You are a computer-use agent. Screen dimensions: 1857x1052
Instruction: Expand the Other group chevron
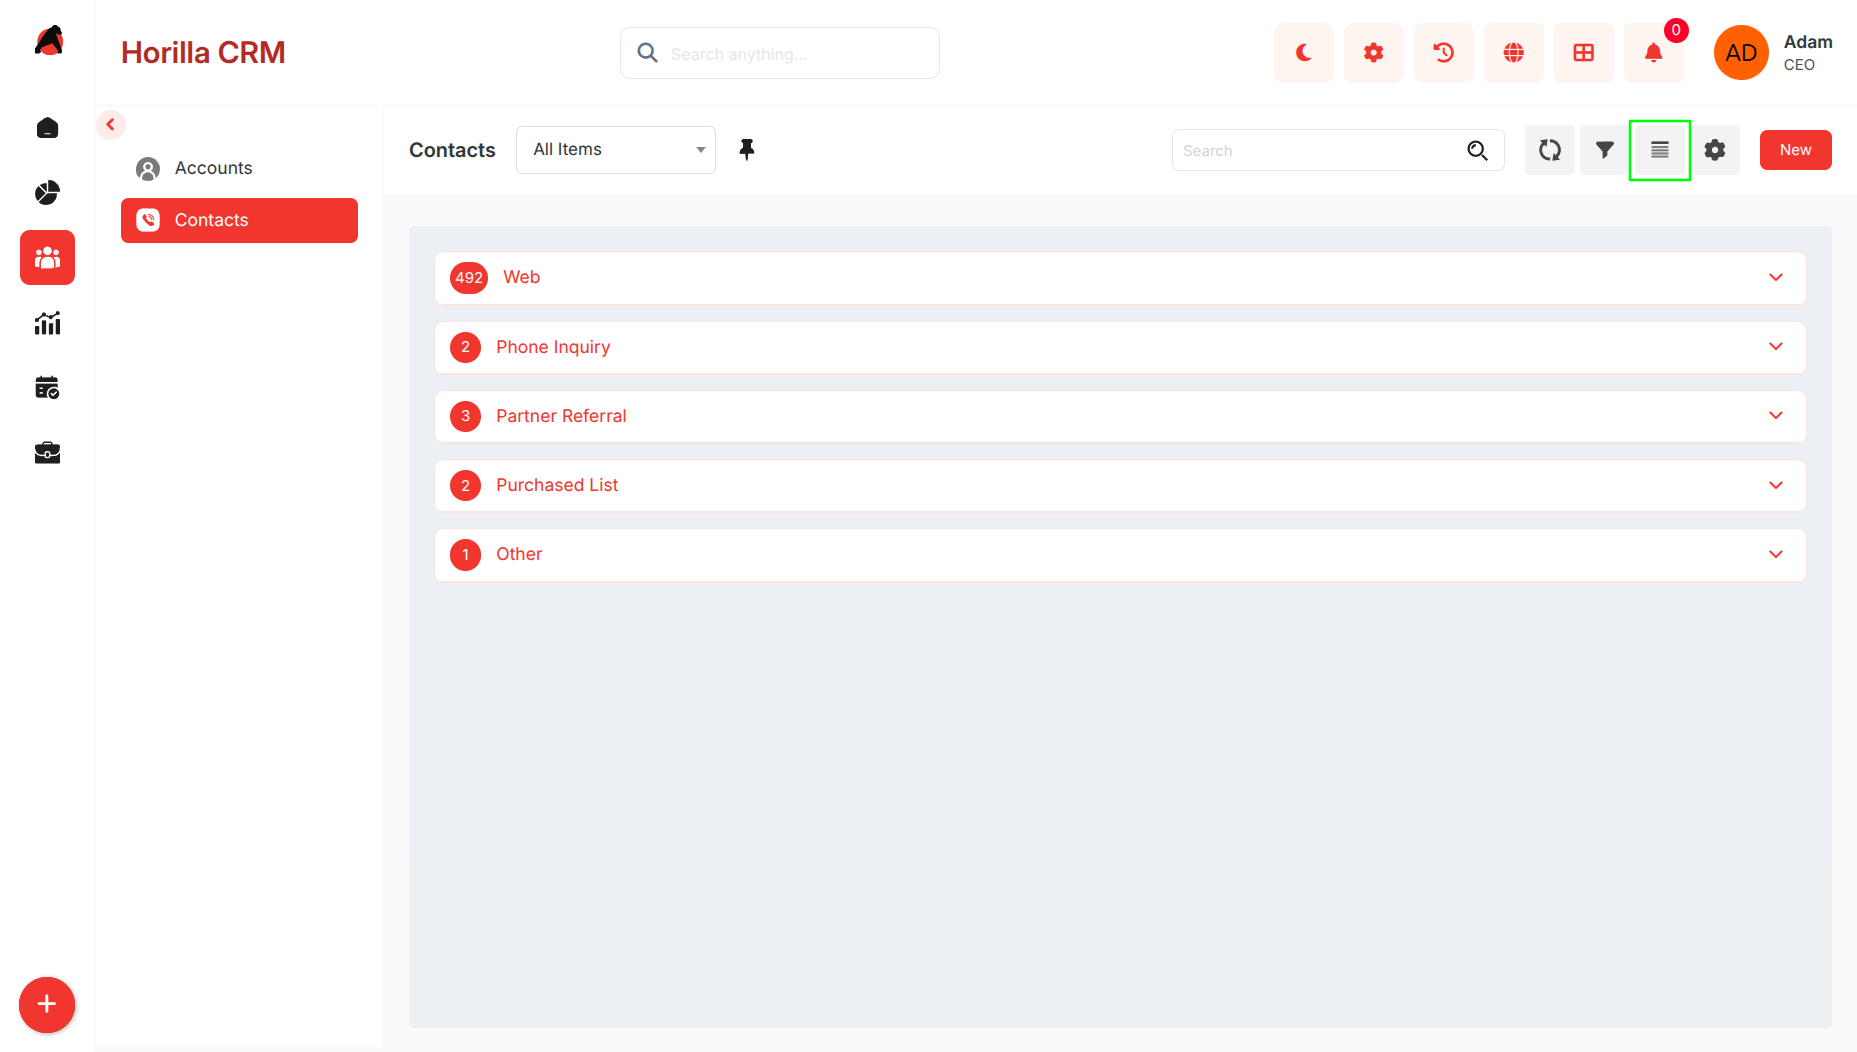point(1776,554)
